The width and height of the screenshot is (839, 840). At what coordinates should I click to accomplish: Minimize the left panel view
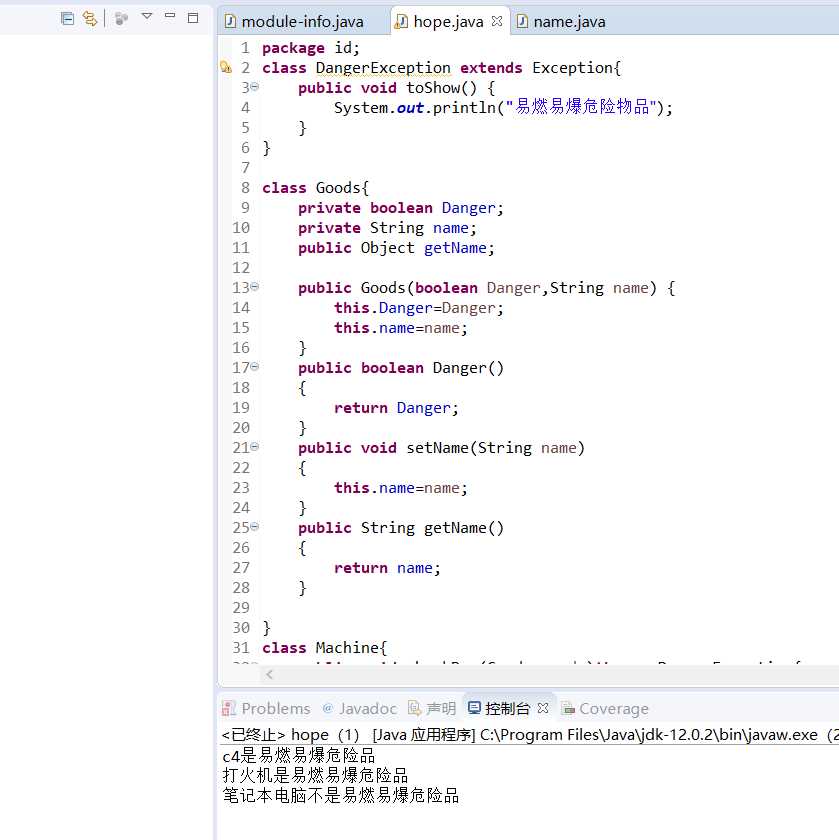pos(170,16)
